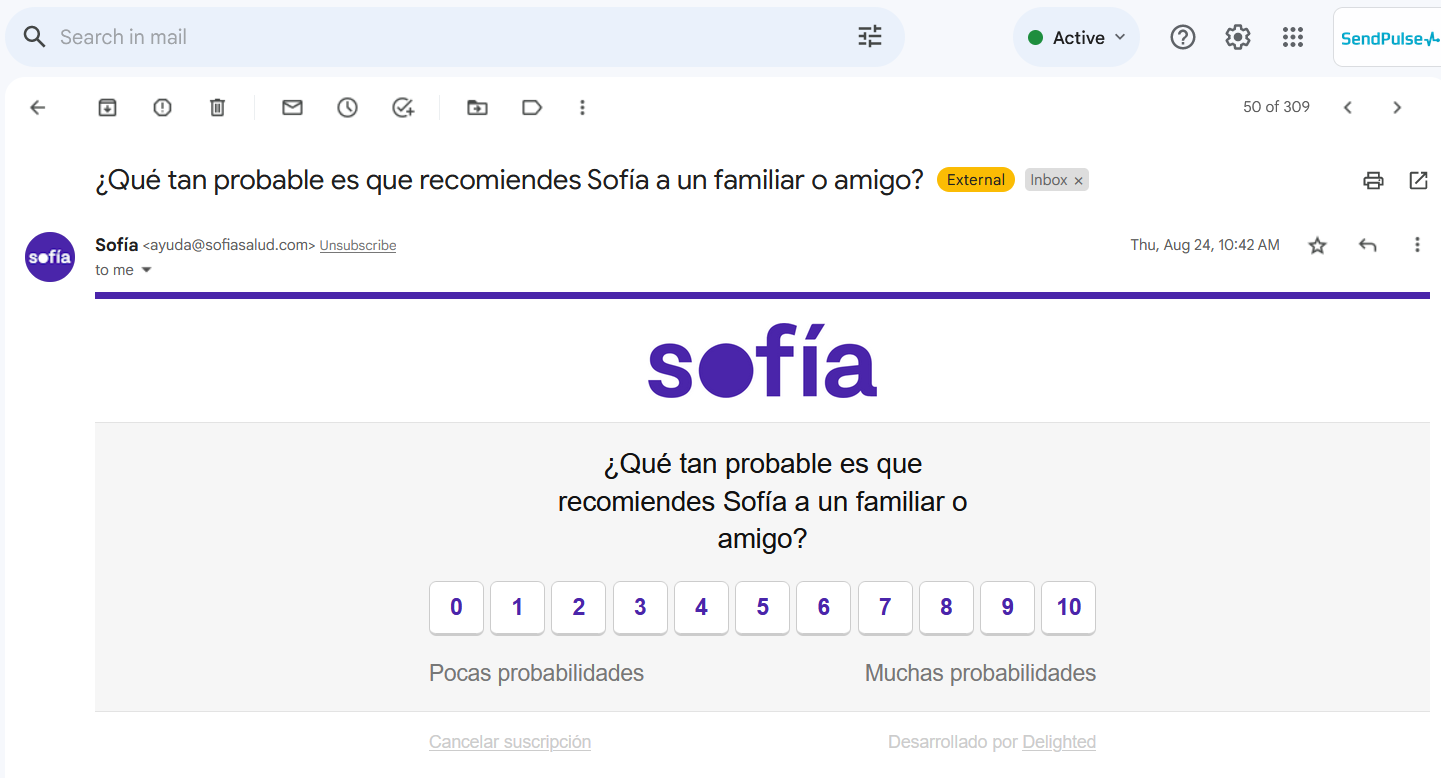1441x778 pixels.
Task: Open the message's more options menu
Action: point(1416,245)
